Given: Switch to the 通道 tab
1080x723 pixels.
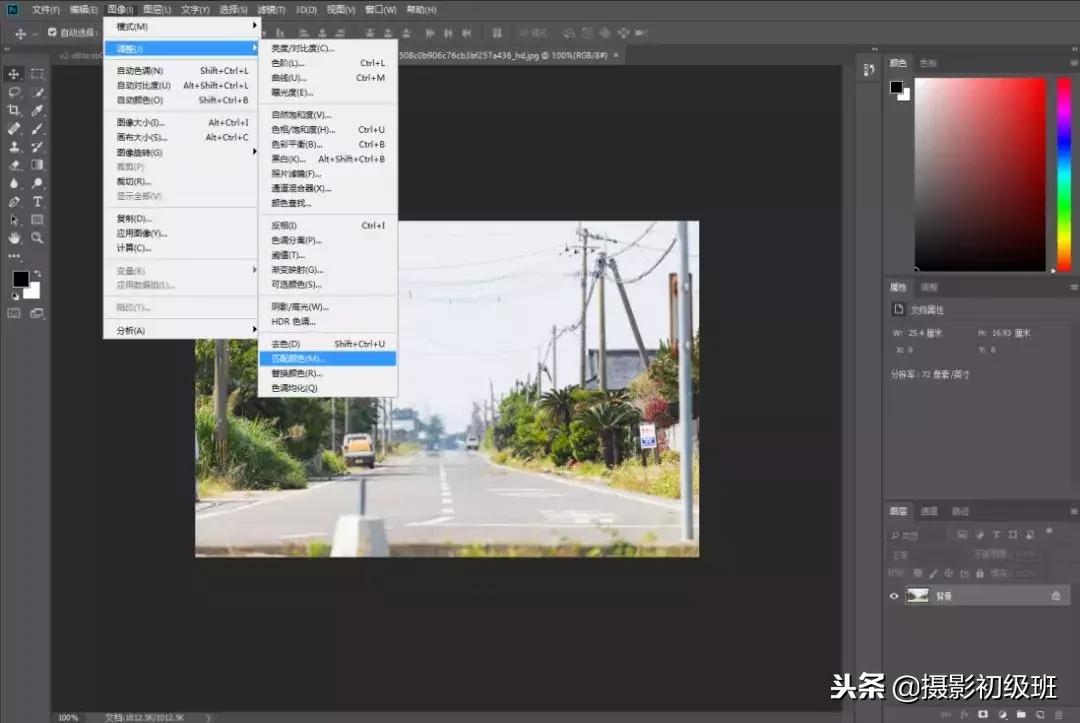Looking at the screenshot, I should [929, 512].
